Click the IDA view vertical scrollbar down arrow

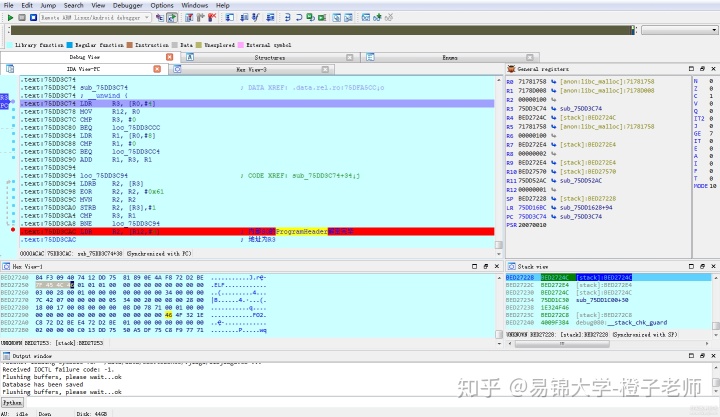[499, 253]
